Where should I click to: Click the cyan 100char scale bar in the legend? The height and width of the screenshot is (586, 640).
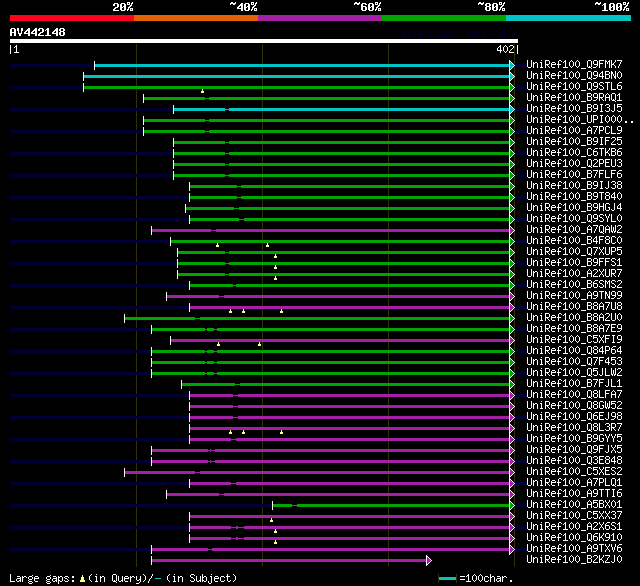447,578
